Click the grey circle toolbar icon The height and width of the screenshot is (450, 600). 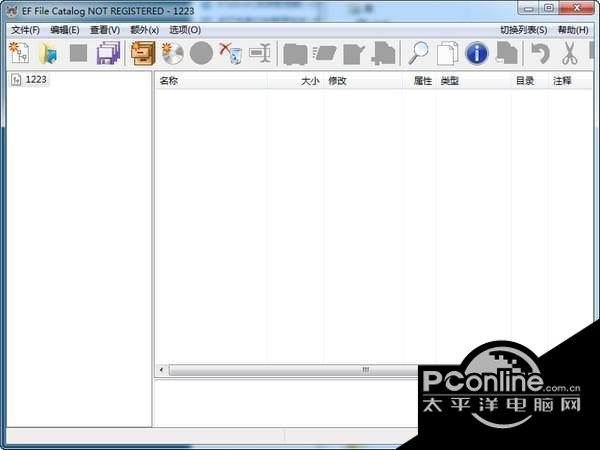tap(201, 53)
